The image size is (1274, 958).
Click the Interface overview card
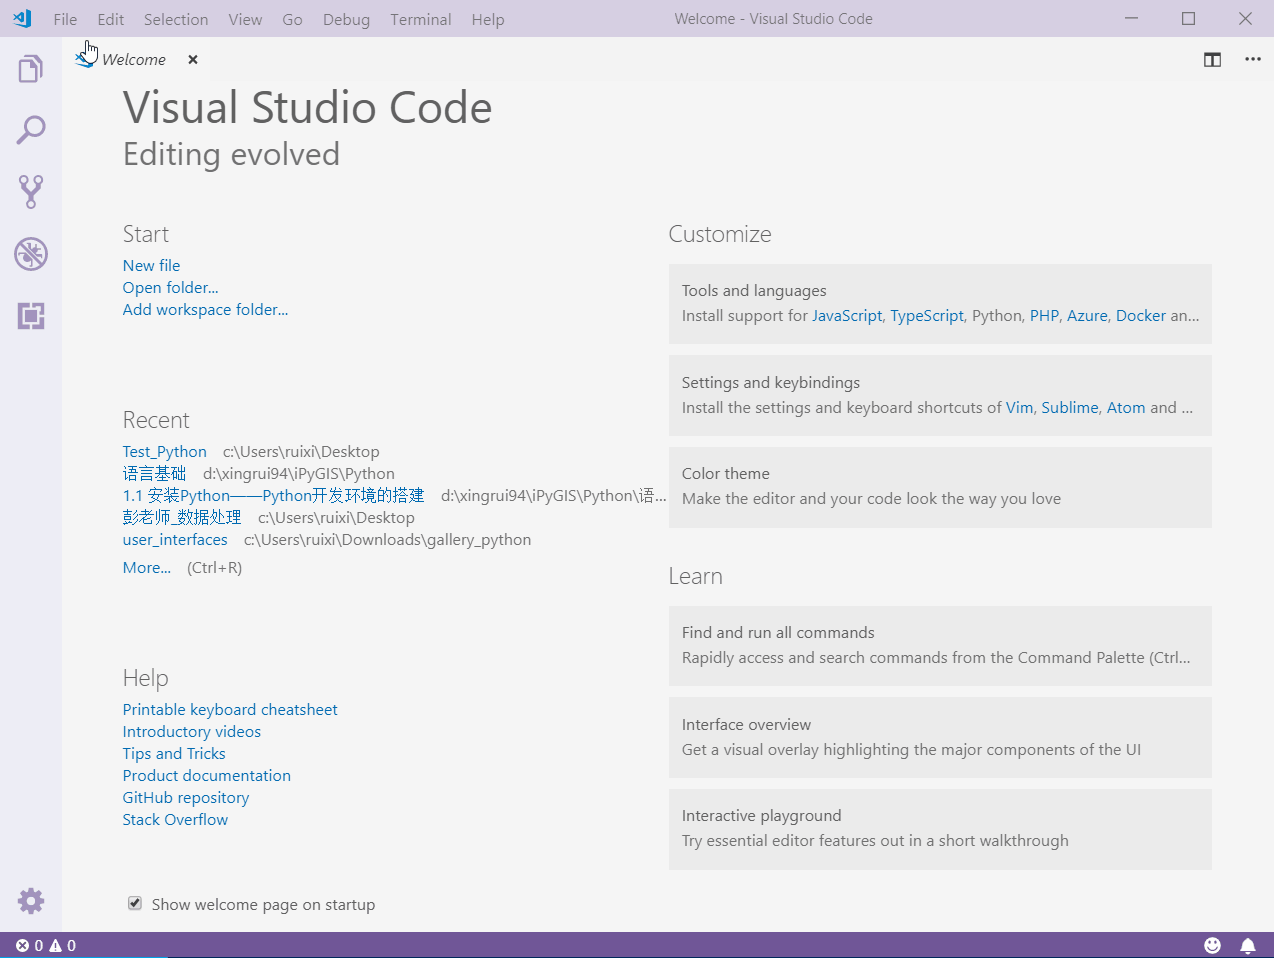coord(940,738)
